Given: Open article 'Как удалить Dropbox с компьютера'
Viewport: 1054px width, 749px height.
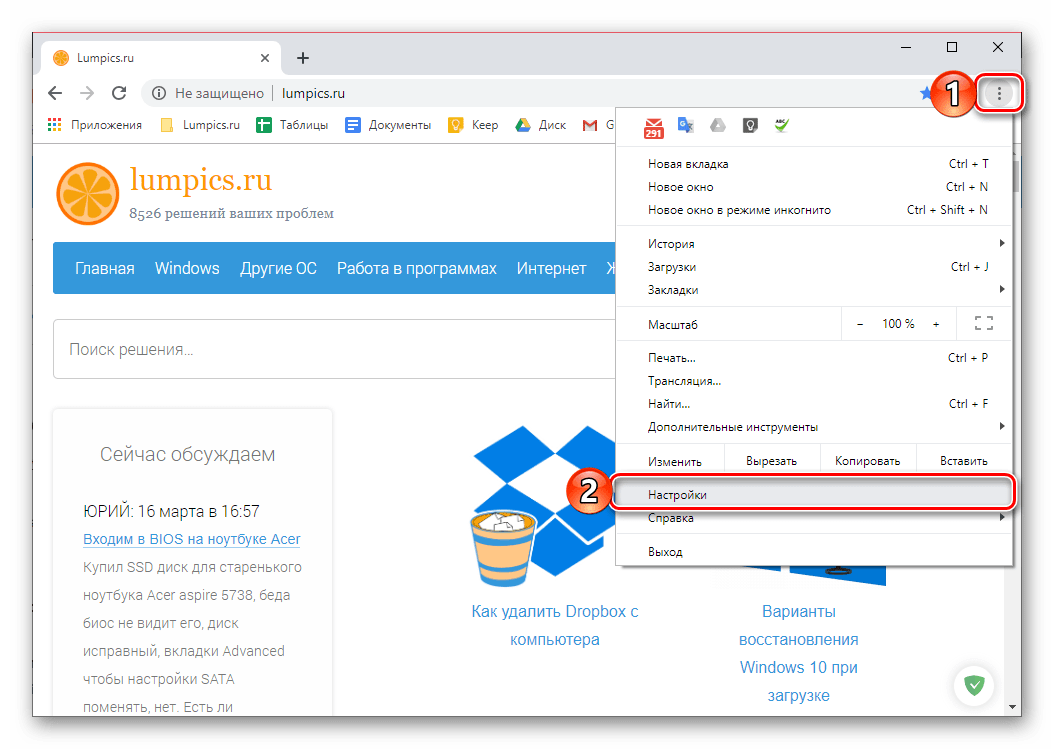Looking at the screenshot, I should pyautogui.click(x=555, y=625).
